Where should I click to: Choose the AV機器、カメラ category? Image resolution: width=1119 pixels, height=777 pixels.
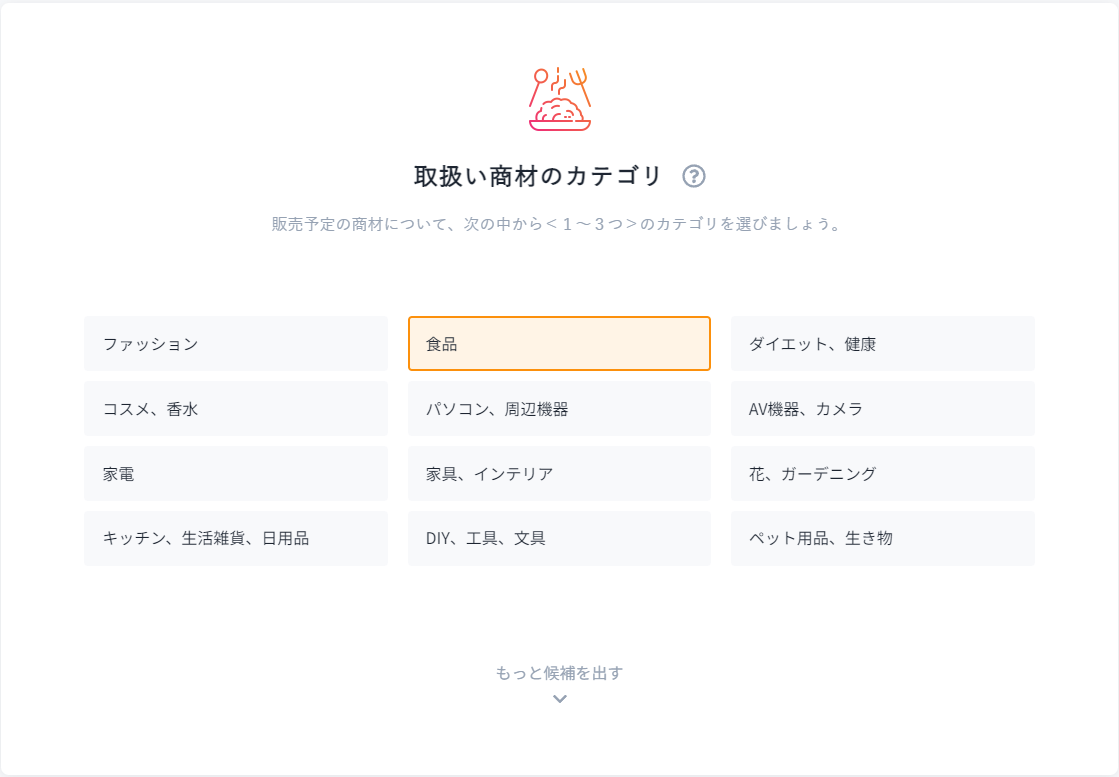[883, 408]
